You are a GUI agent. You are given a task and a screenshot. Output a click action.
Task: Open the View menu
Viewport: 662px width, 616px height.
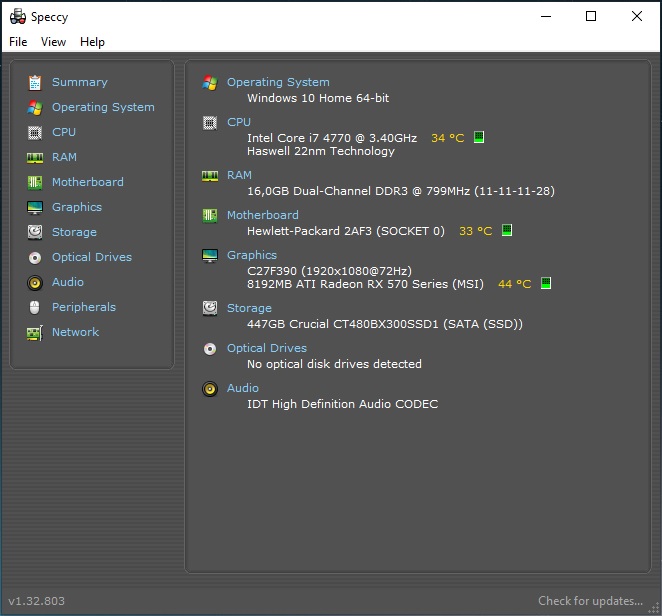(x=53, y=42)
